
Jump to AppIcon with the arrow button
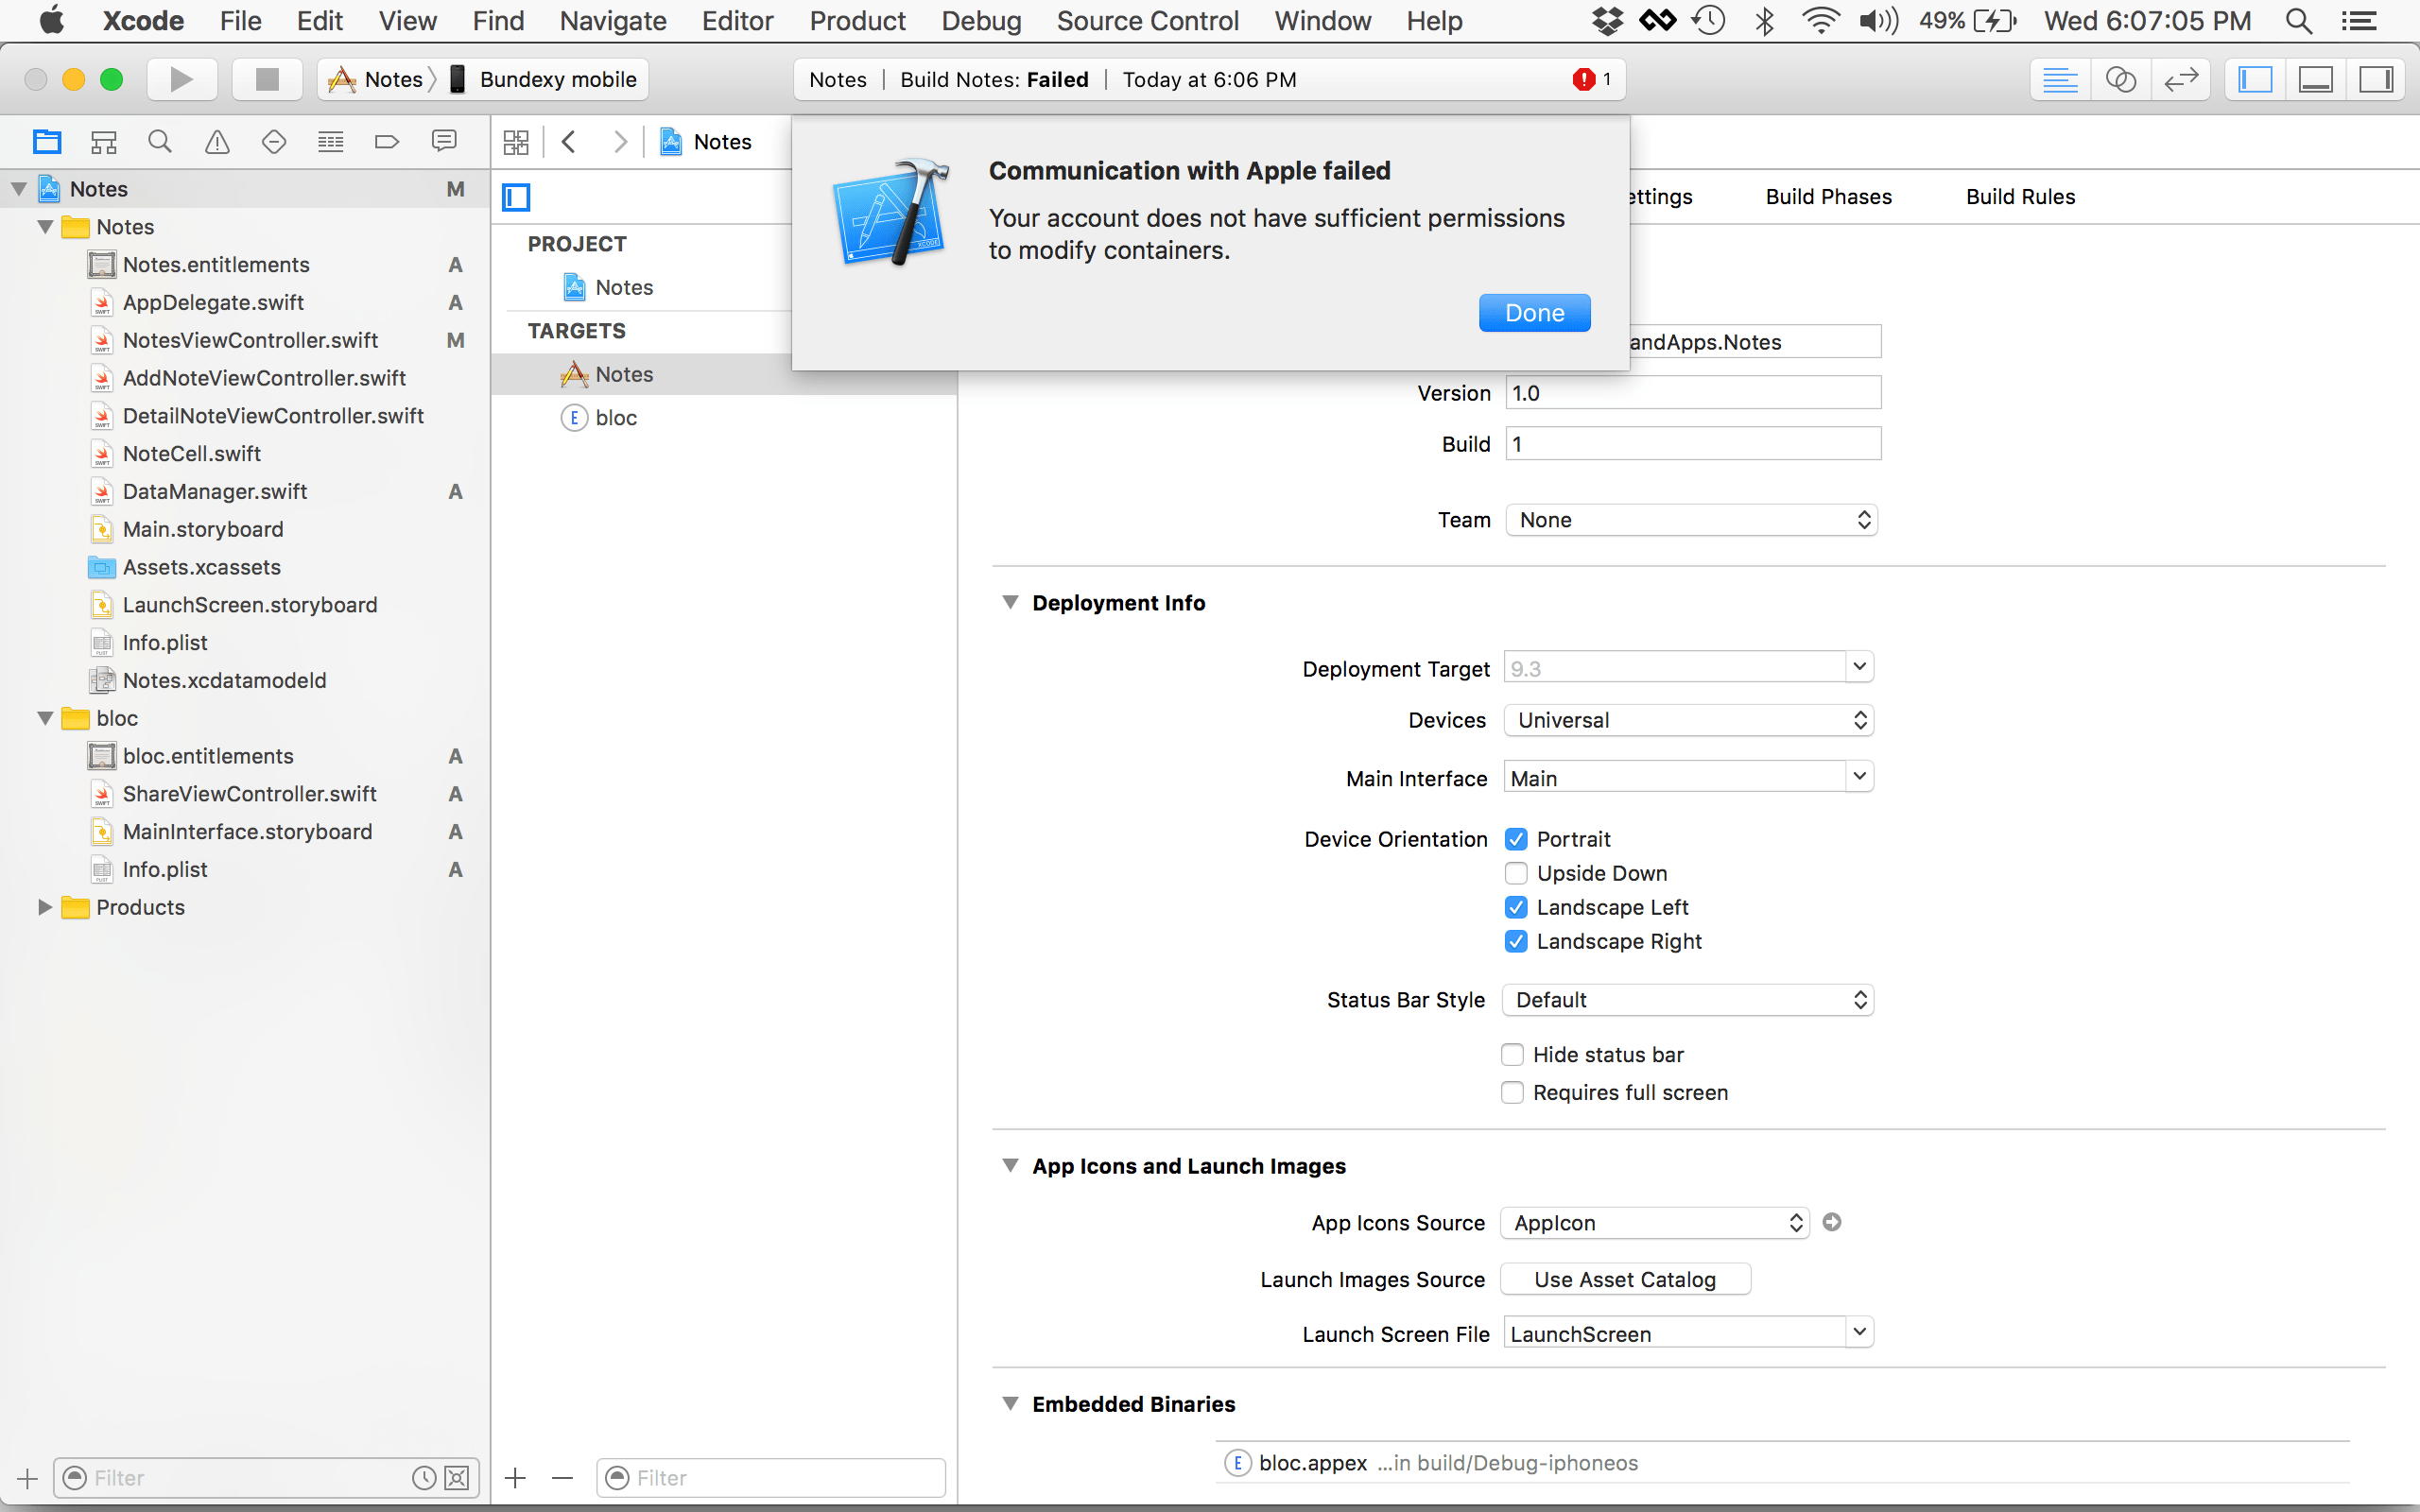tap(1833, 1222)
